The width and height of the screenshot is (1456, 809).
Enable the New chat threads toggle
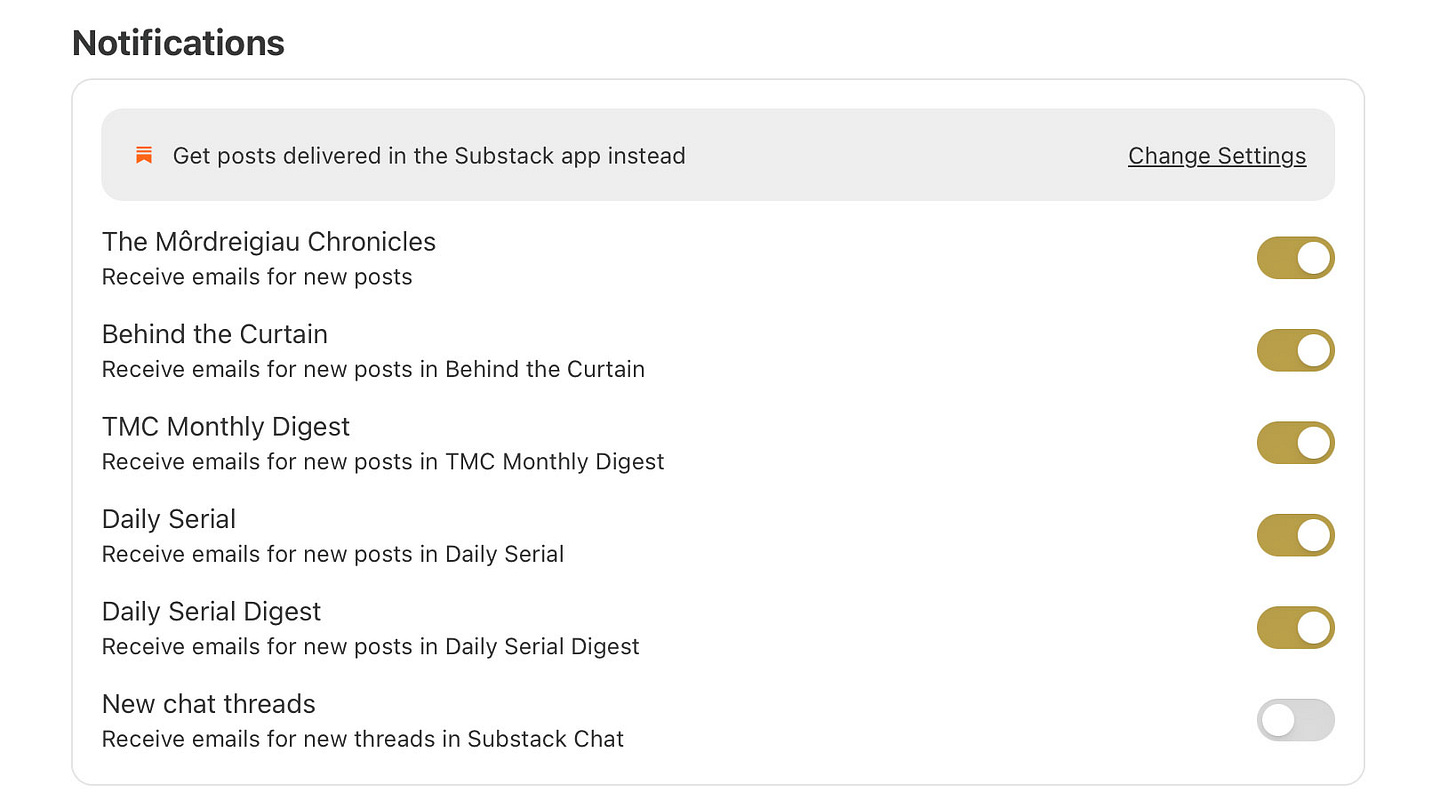pos(1296,720)
